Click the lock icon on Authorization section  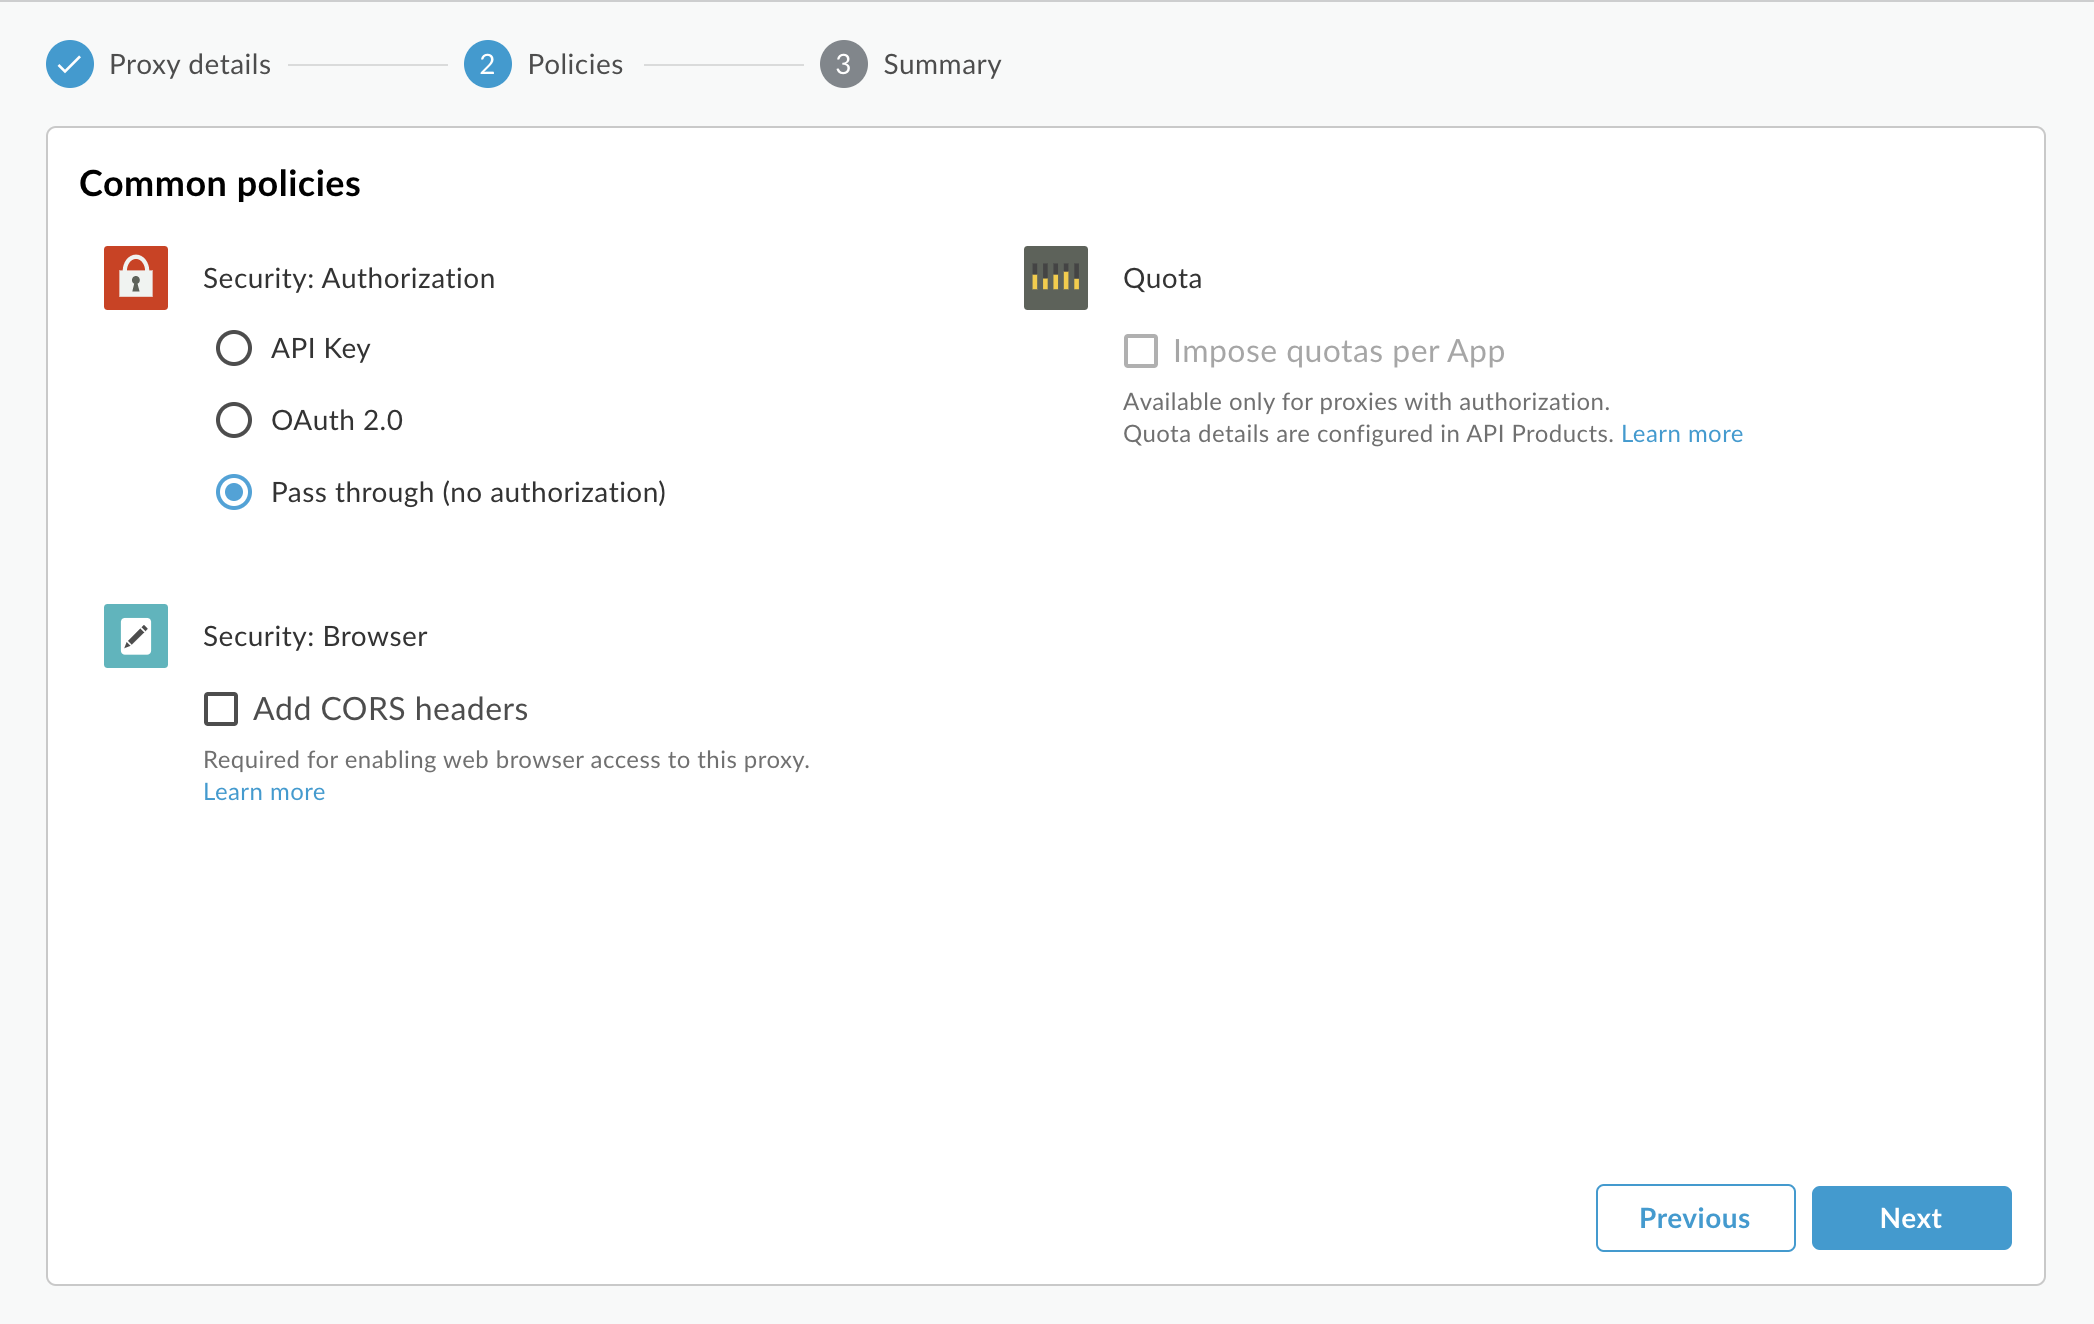pyautogui.click(x=134, y=278)
